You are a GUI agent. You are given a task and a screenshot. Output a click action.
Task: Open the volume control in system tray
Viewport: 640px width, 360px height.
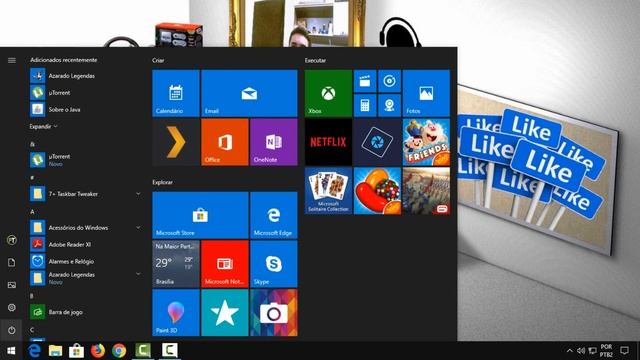tap(581, 351)
